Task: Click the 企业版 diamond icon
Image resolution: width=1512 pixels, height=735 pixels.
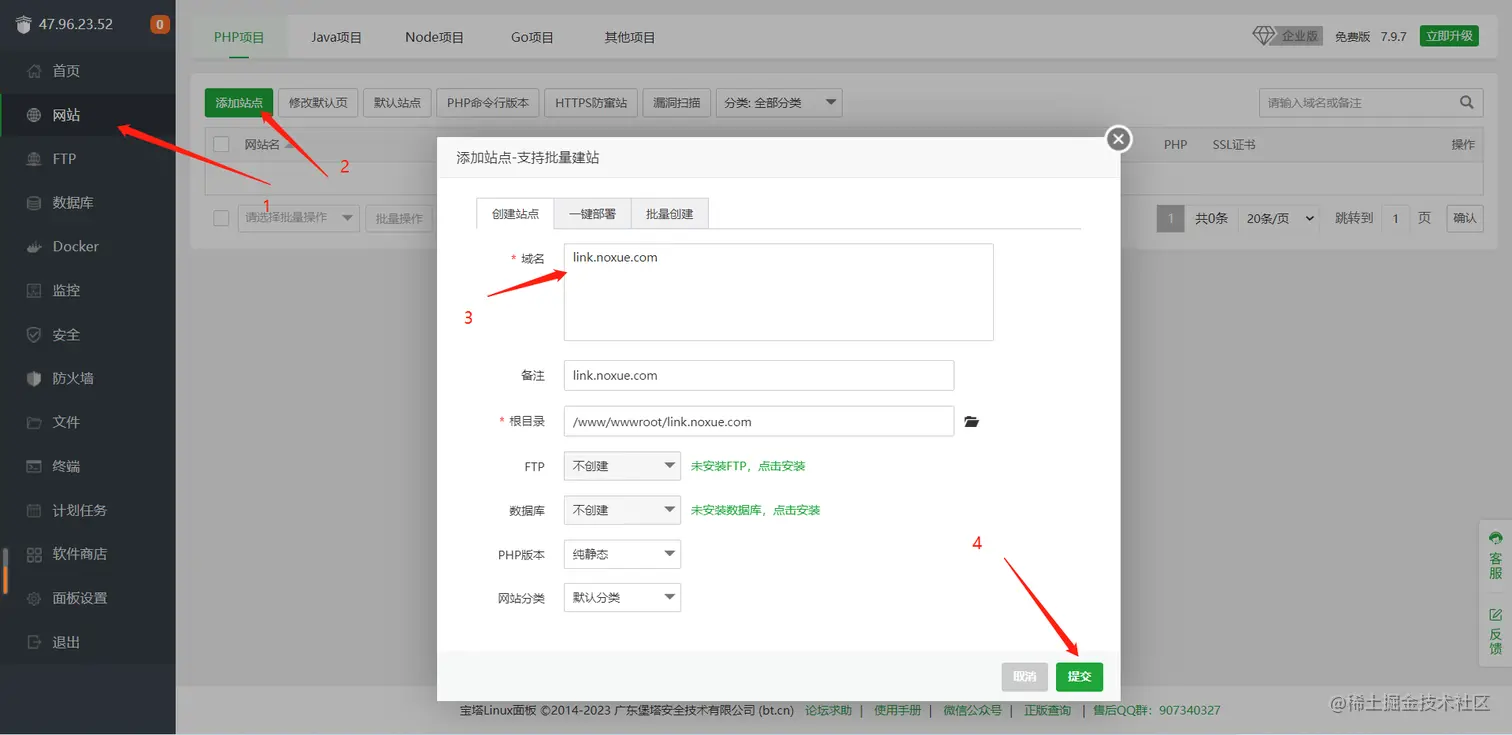Action: point(1265,36)
